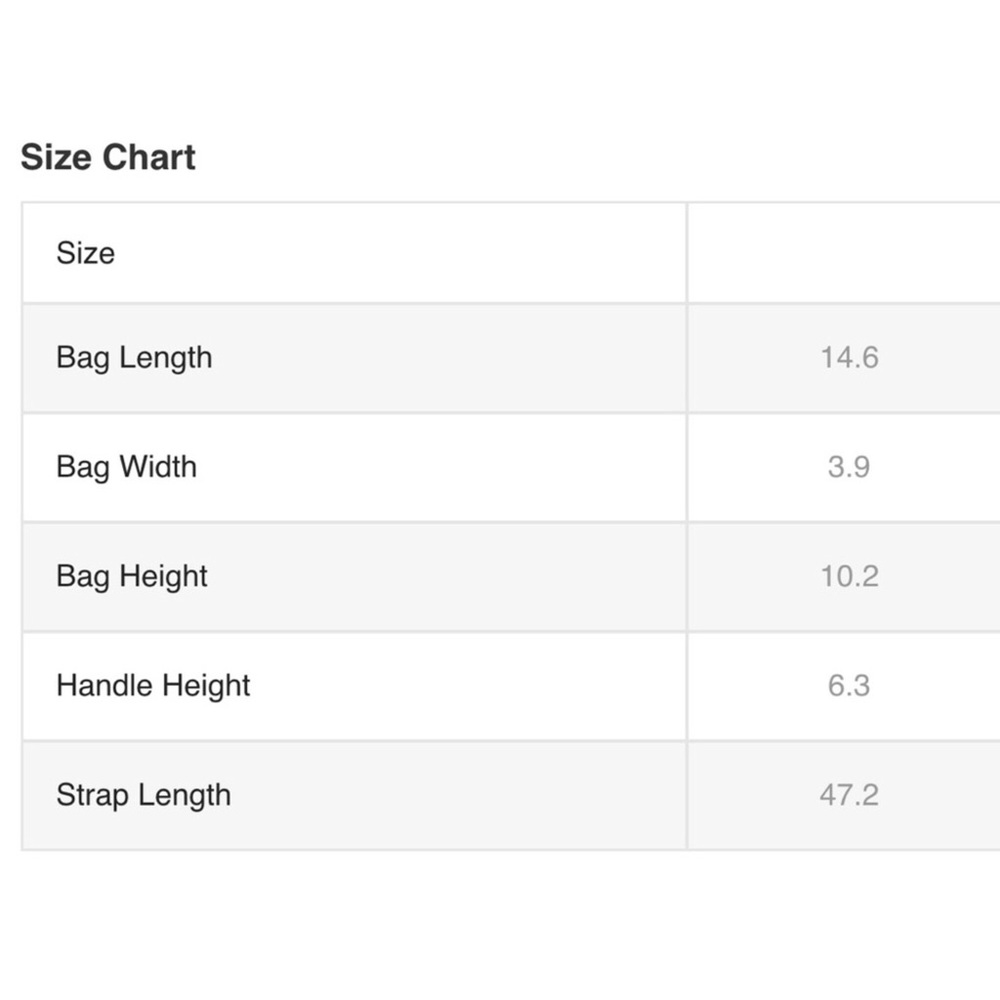1000x1000 pixels.
Task: Click the word Strap in Strap Length
Action: 92,795
